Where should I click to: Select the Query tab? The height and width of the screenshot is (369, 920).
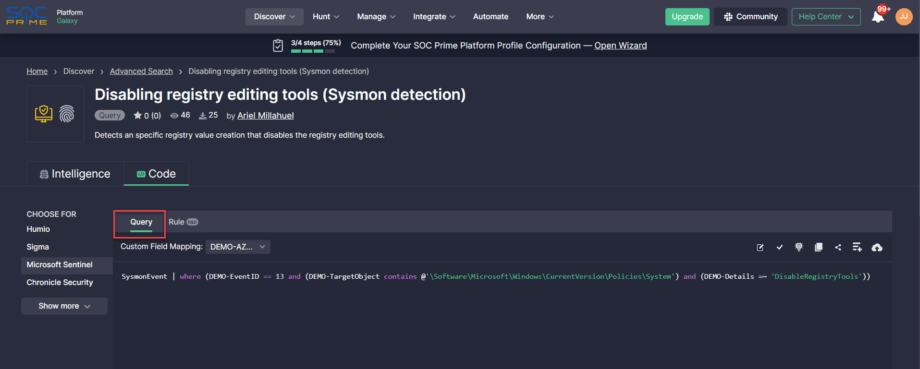pos(141,222)
